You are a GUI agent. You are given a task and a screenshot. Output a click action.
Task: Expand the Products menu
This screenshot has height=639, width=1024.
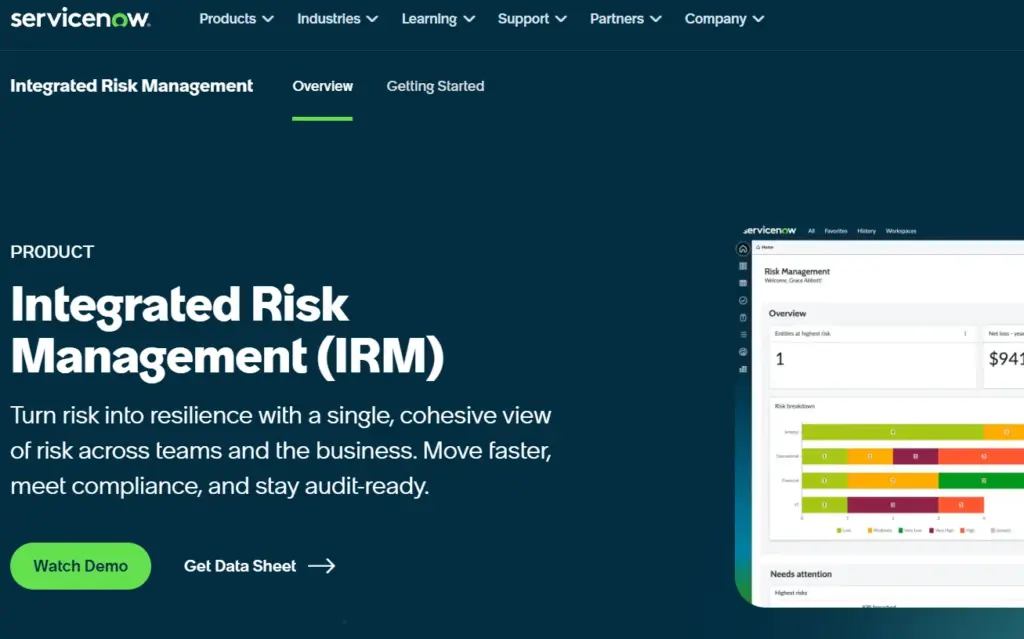click(x=236, y=19)
